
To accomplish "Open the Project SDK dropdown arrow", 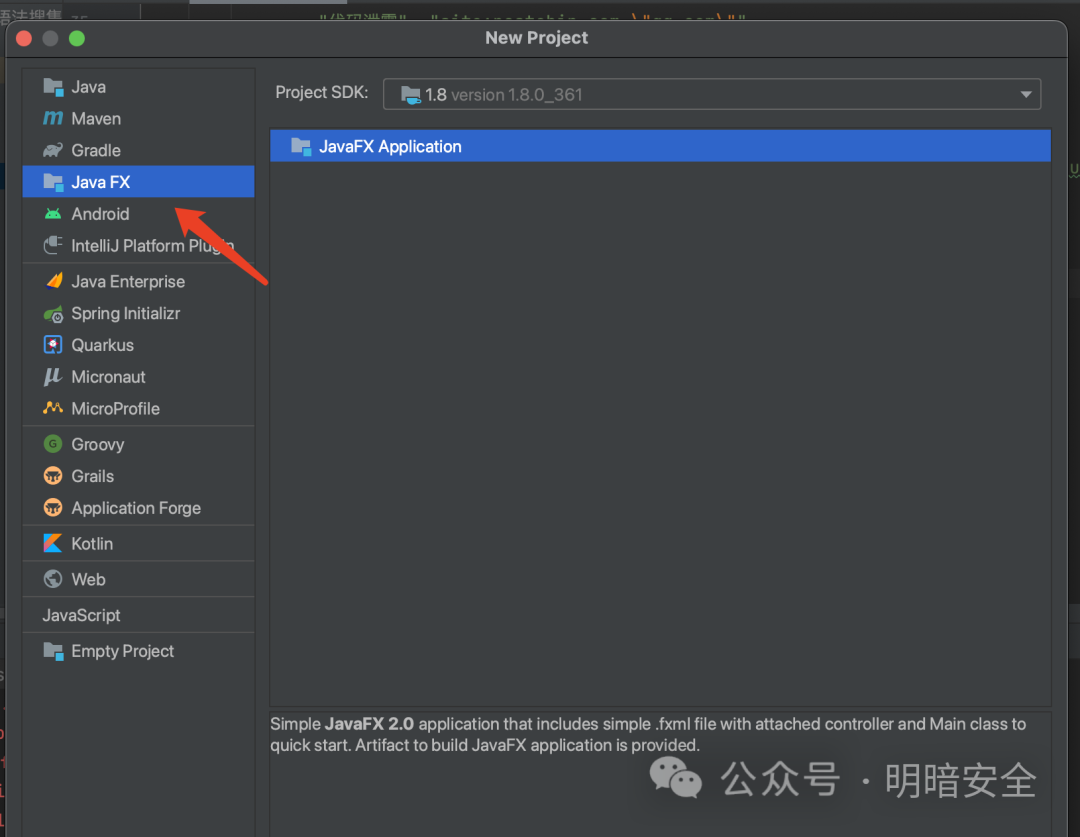I will click(1025, 95).
